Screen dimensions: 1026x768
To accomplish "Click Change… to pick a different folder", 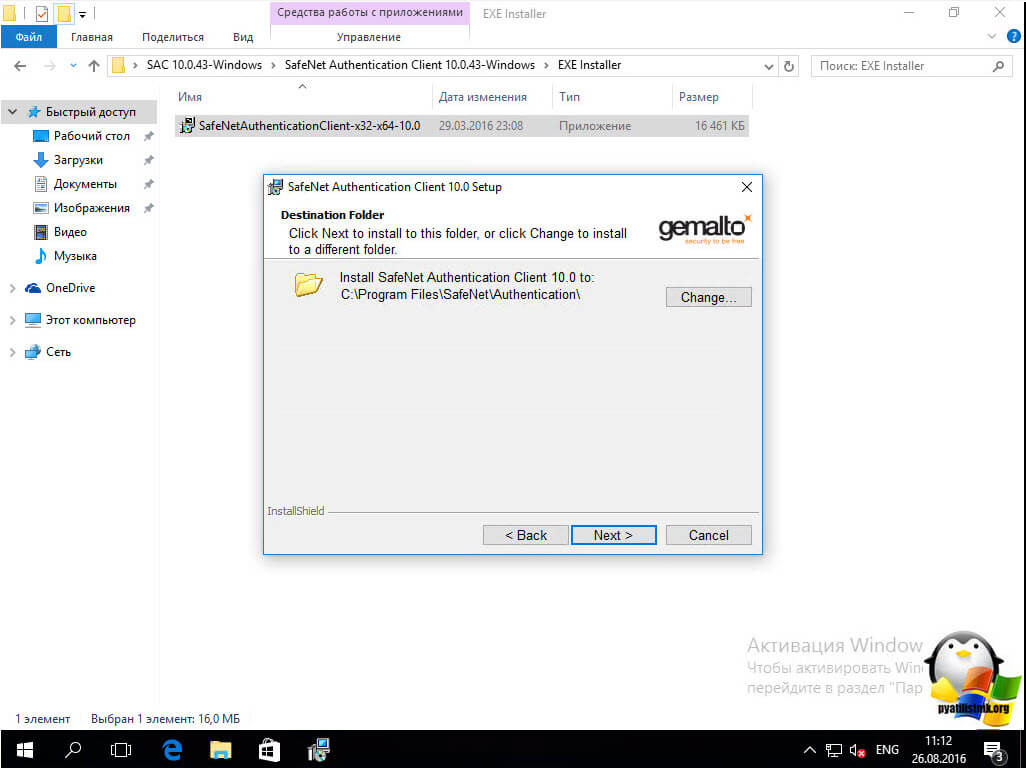I will coord(709,297).
